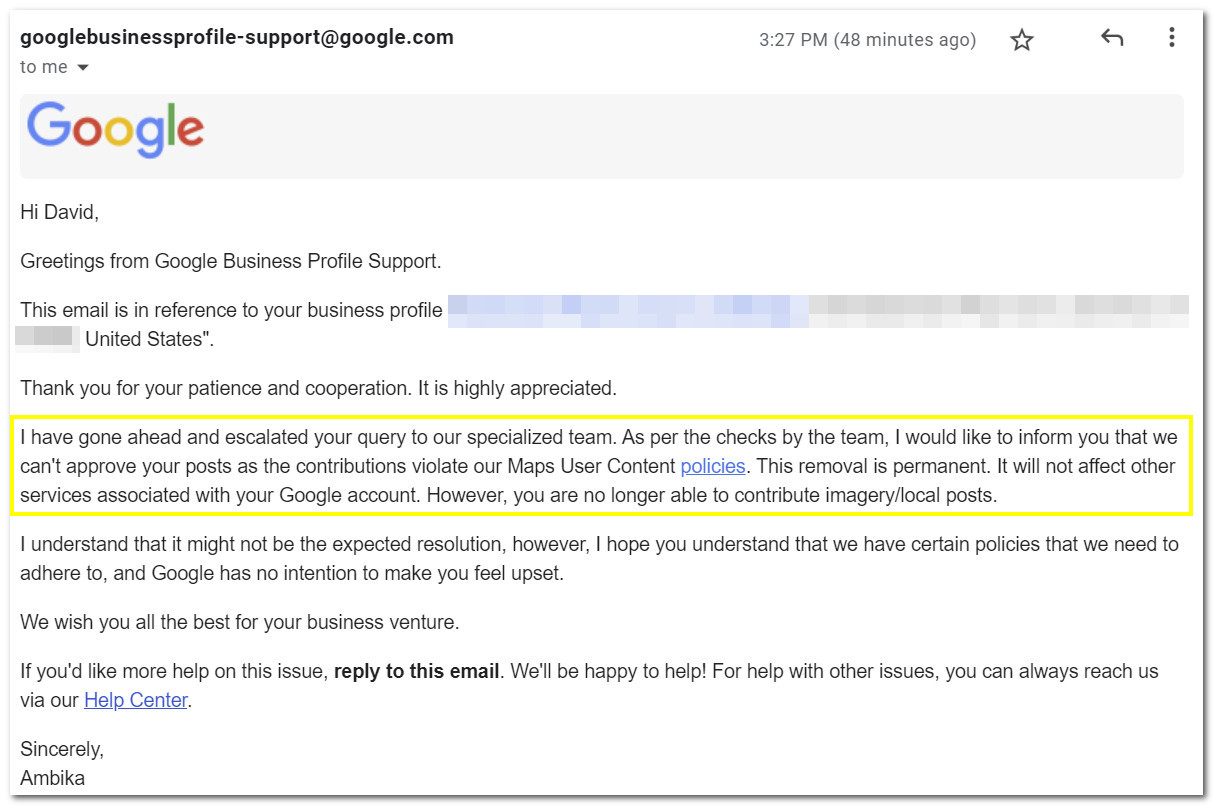This screenshot has width=1214, height=806.
Task: Click the "Sincerely," closing line
Action: coord(62,749)
